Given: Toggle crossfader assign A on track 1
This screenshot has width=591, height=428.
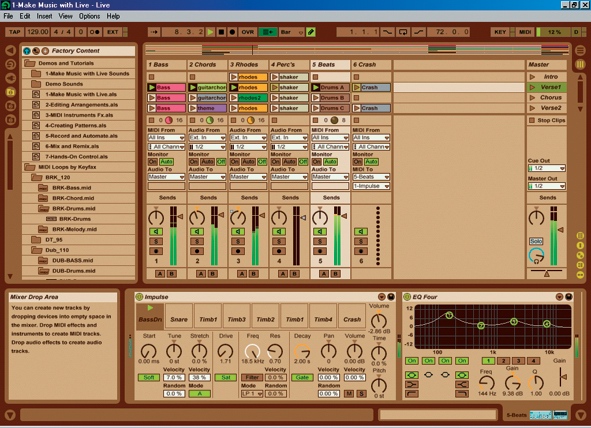Looking at the screenshot, I should (x=160, y=274).
